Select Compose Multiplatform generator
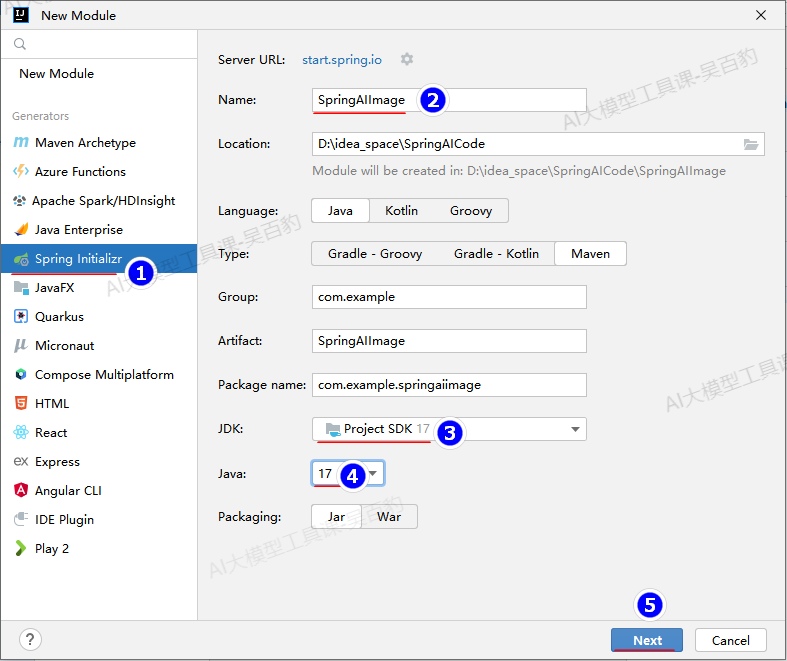The height and width of the screenshot is (661, 787). [99, 374]
